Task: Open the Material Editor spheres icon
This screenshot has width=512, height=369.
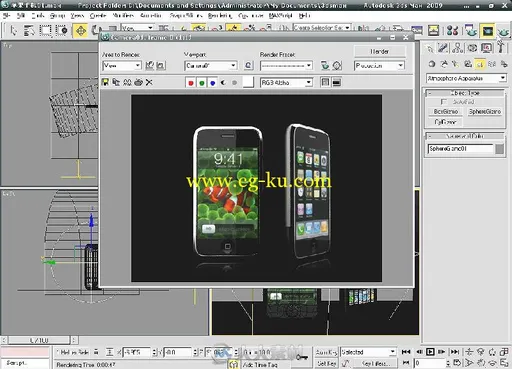Action: coord(452,31)
